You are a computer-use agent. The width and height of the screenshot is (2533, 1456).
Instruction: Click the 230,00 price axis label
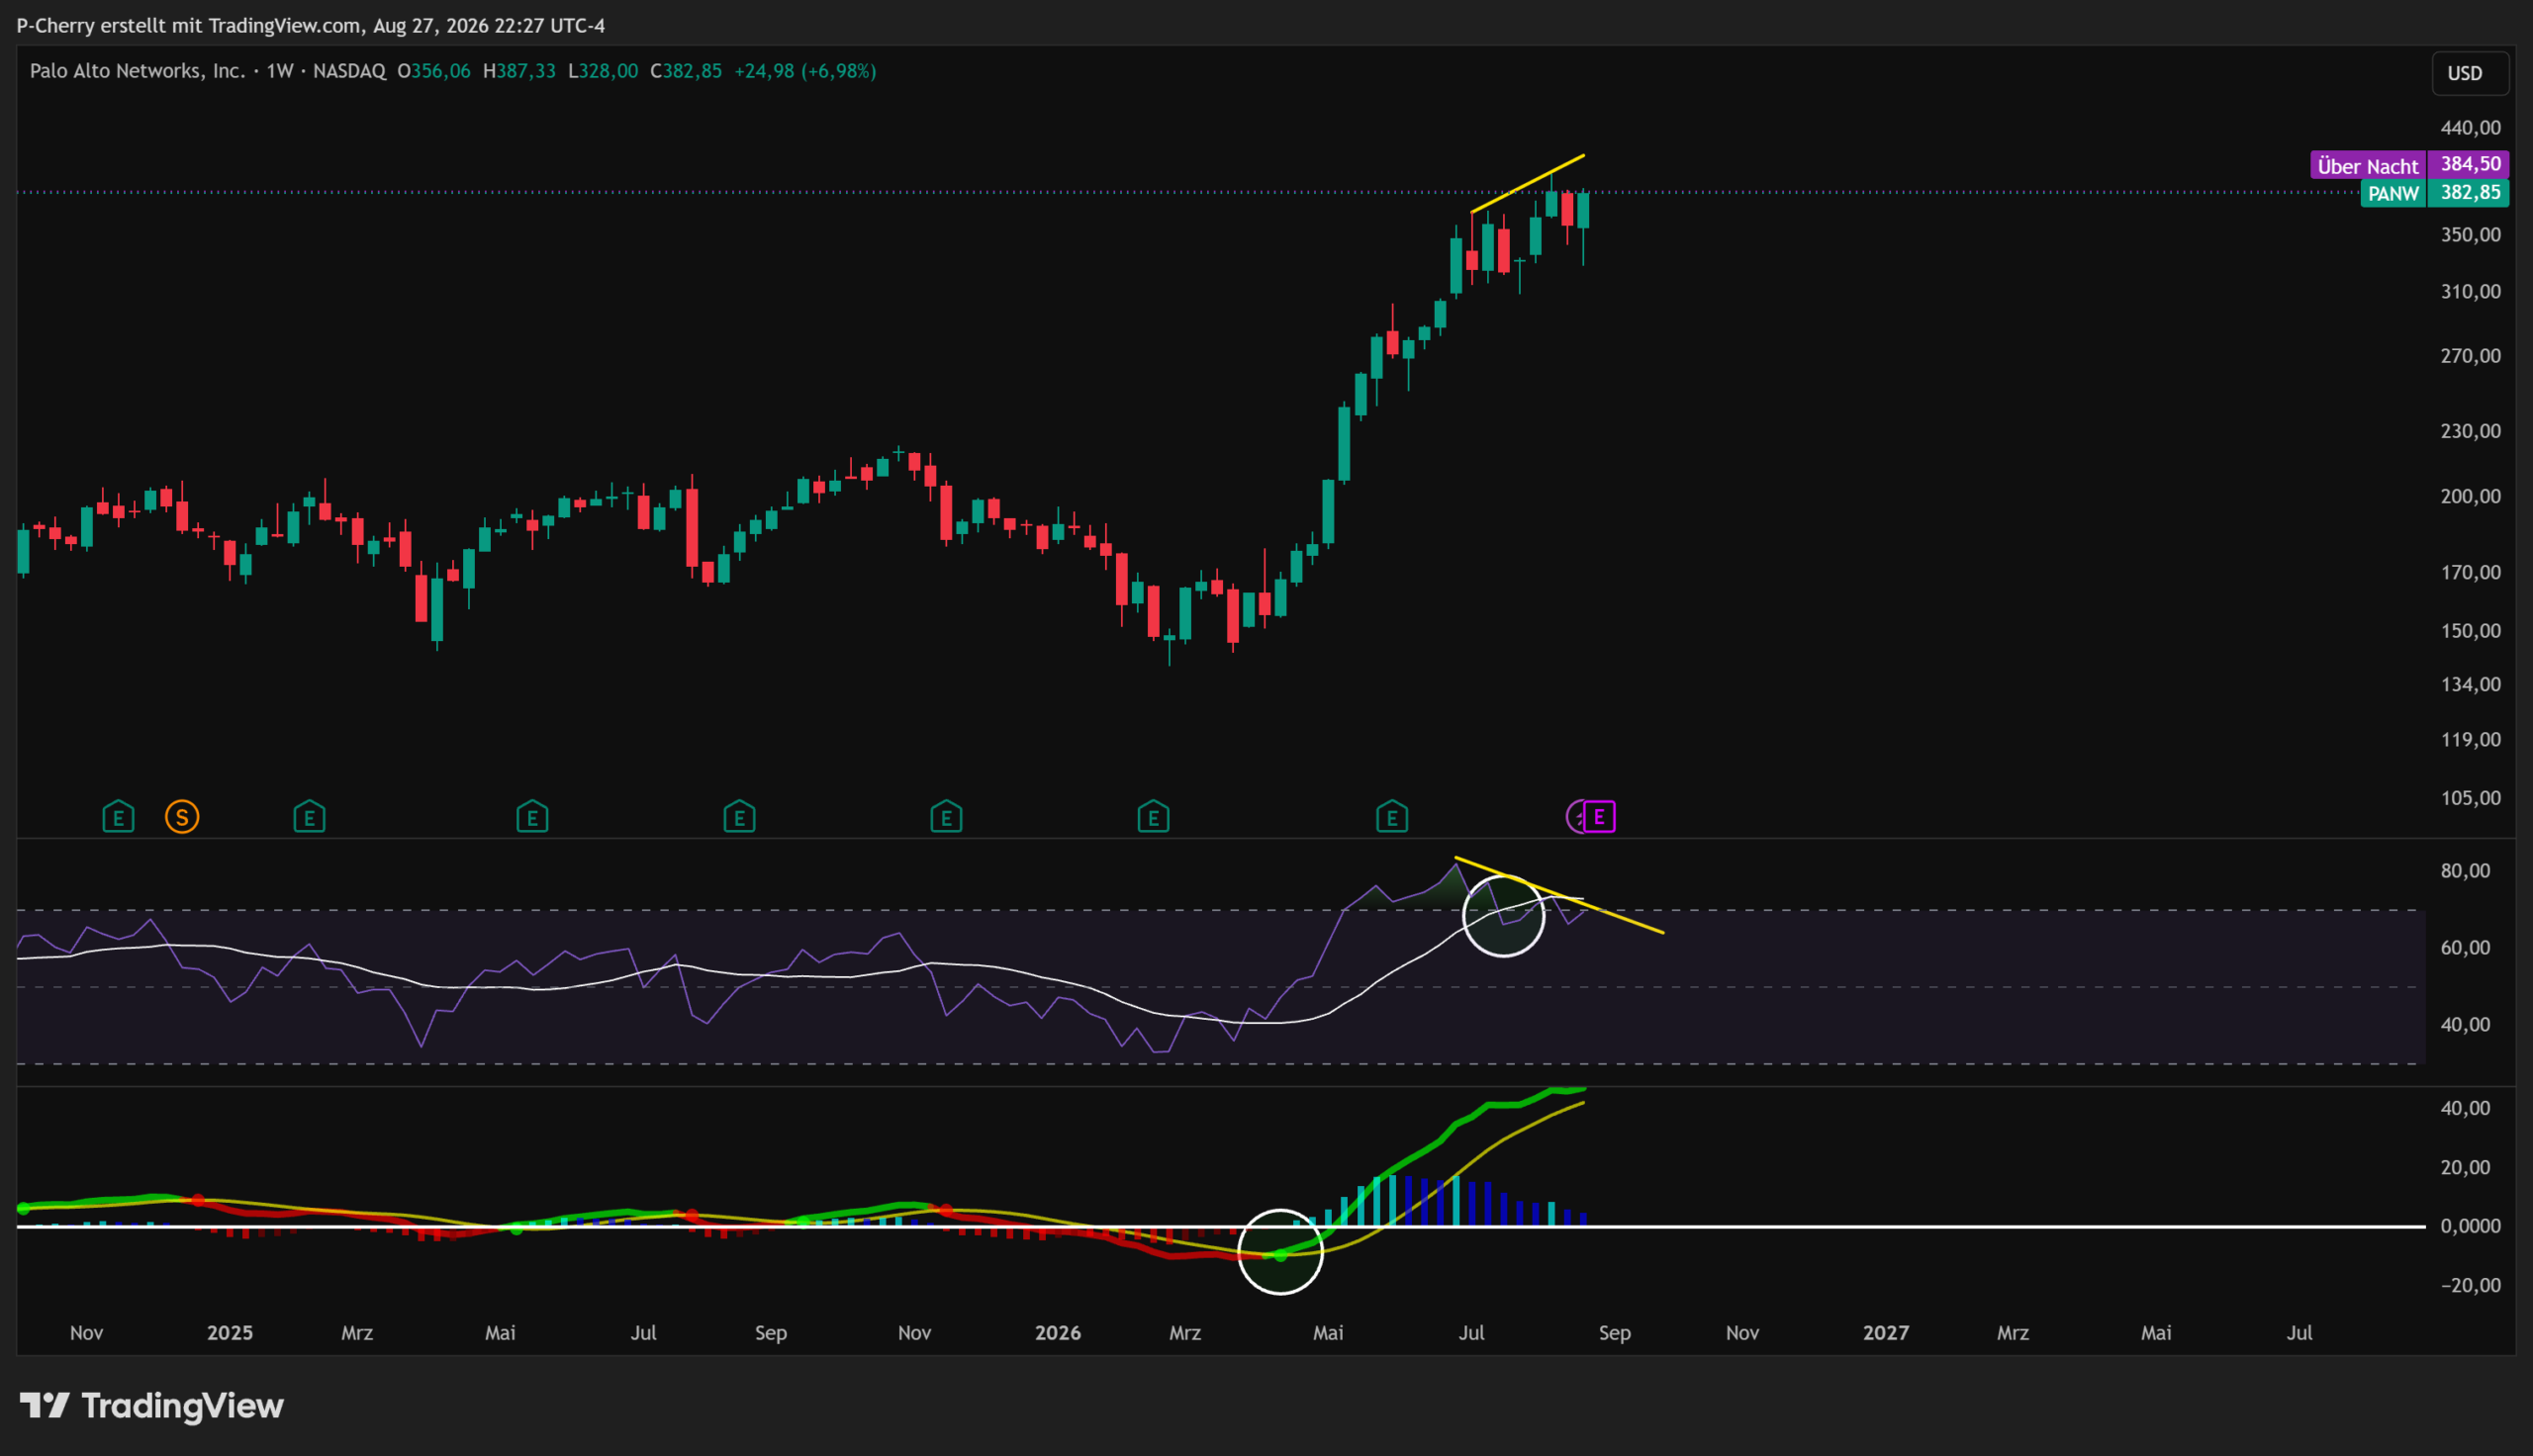[2470, 431]
